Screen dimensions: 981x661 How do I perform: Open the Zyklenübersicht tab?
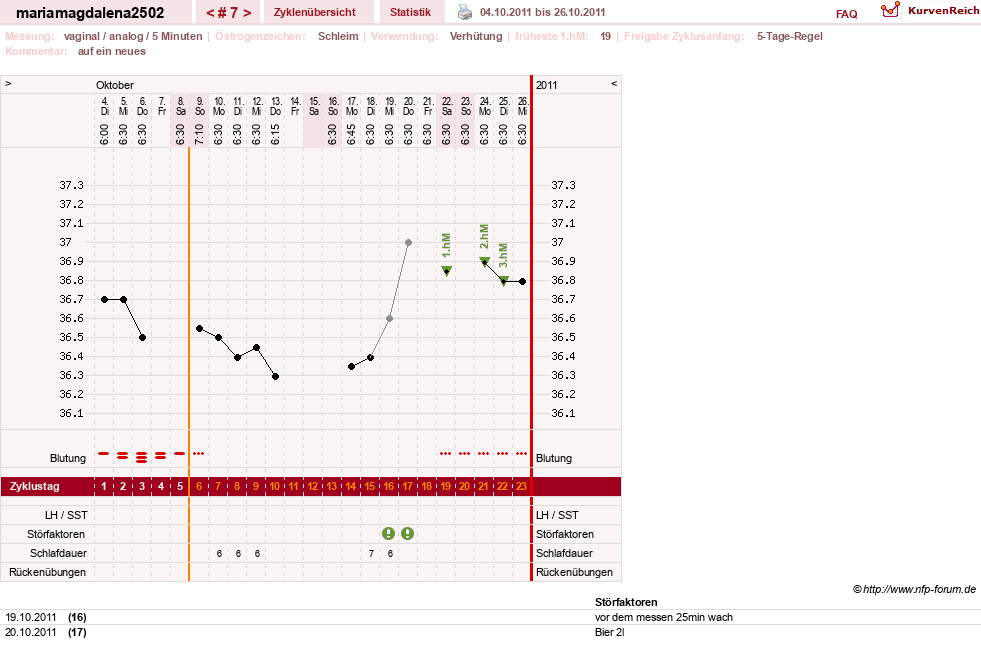[x=315, y=12]
